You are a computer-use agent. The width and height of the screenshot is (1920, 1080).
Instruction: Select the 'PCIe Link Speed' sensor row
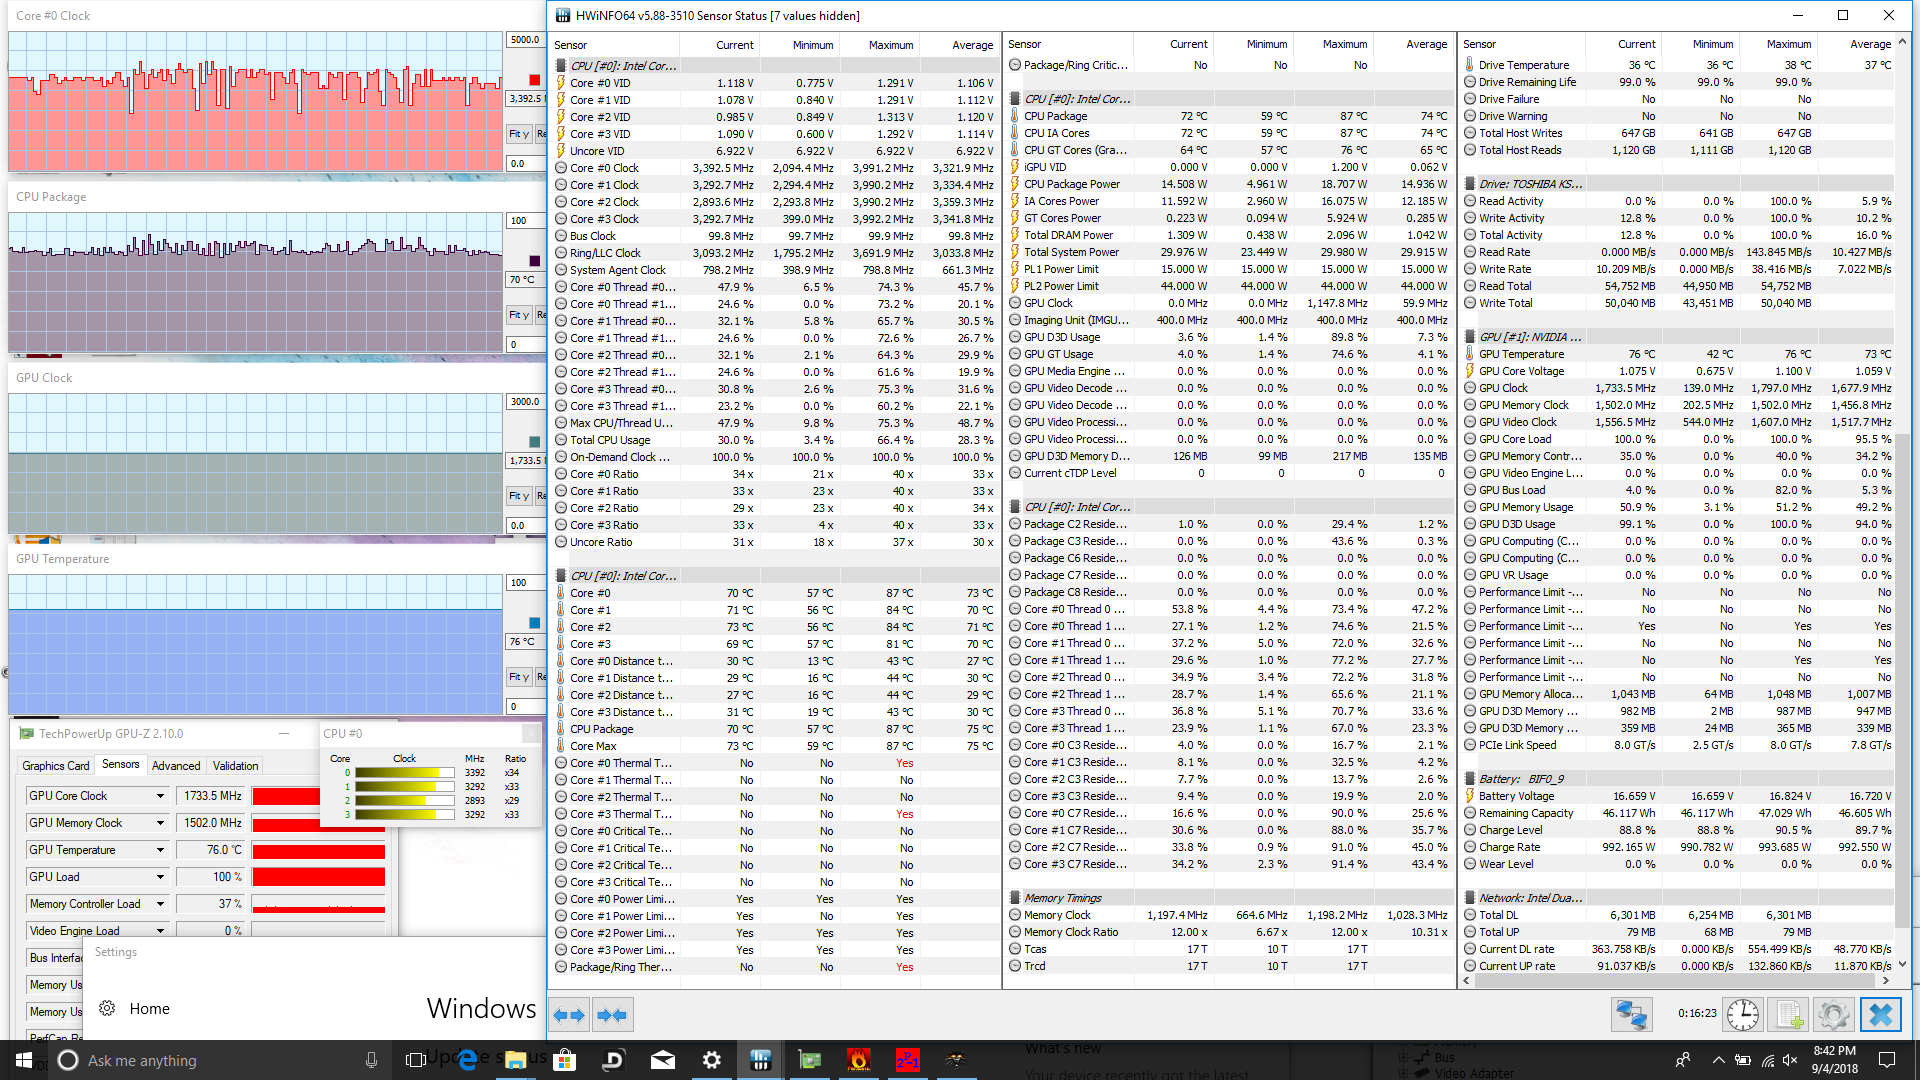tap(1678, 745)
